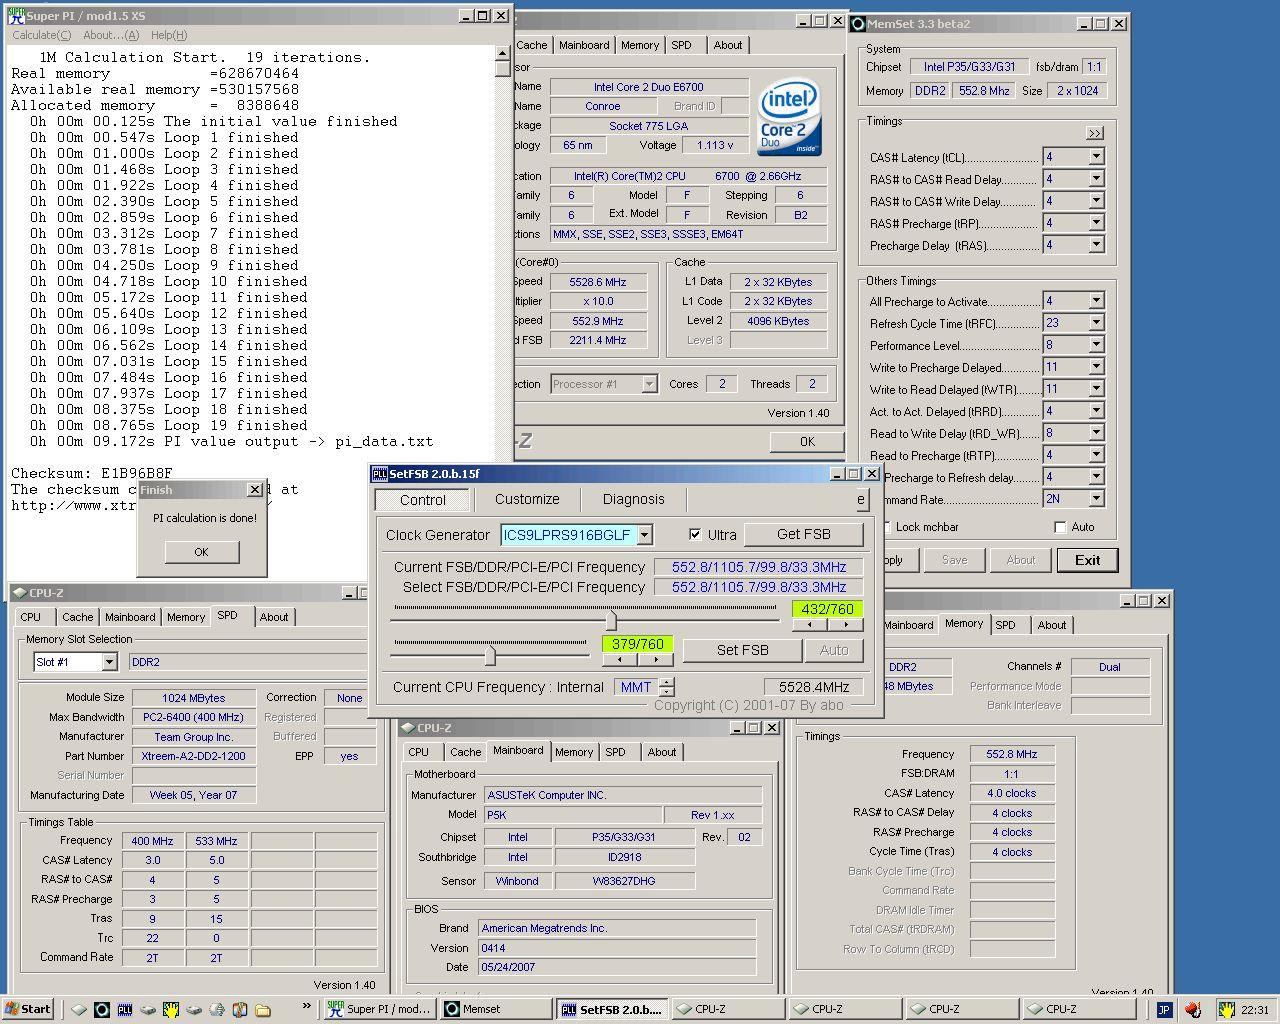Open the SPD tab in the CPU-Z Memory window
1280x1024 pixels.
(x=1006, y=625)
